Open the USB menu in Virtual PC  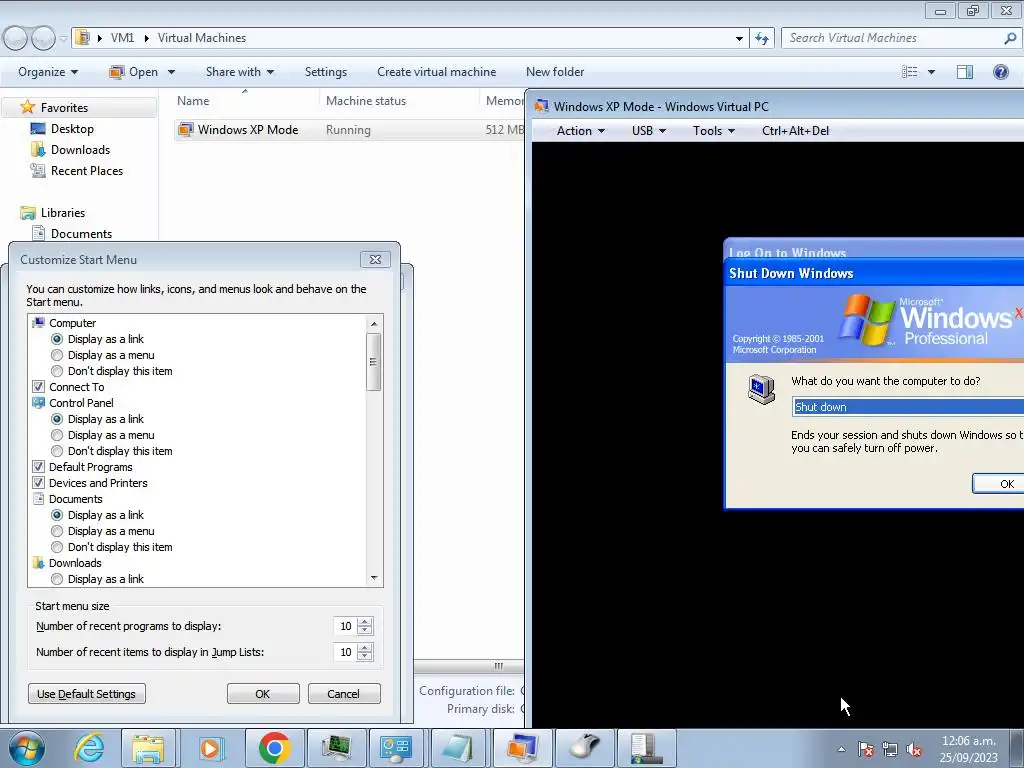coord(648,131)
